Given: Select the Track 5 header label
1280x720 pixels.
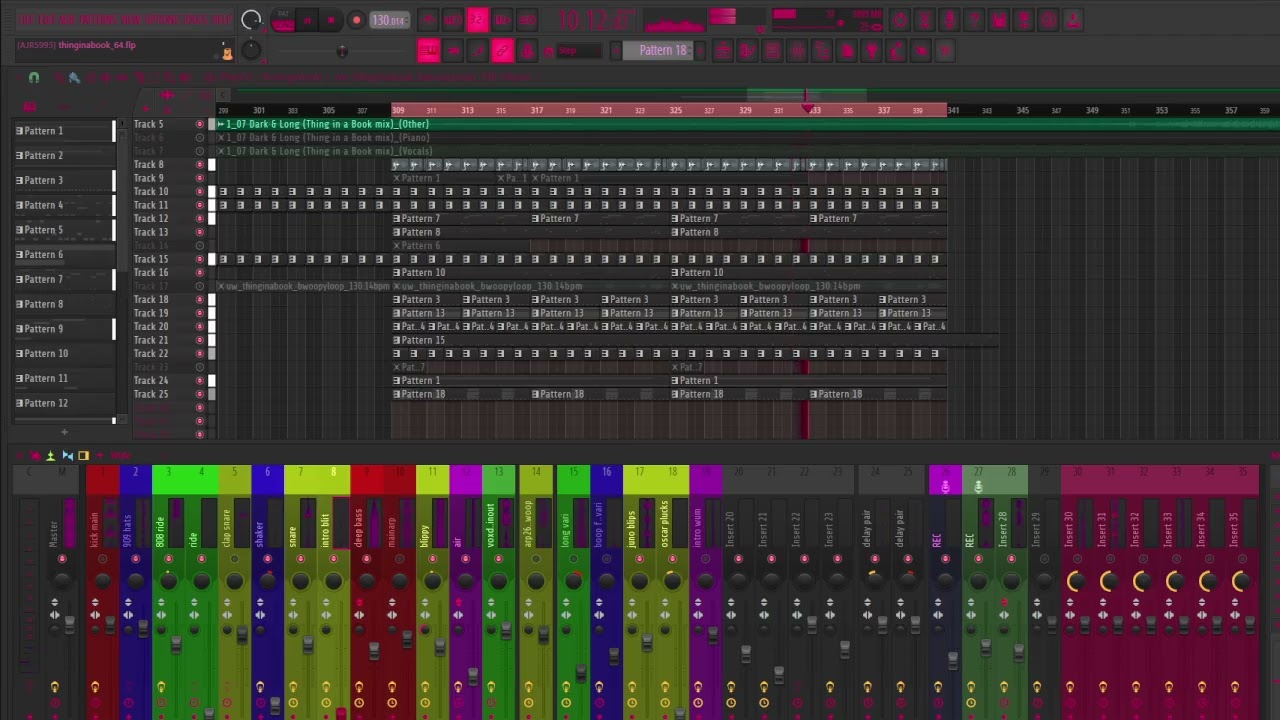Looking at the screenshot, I should [149, 125].
